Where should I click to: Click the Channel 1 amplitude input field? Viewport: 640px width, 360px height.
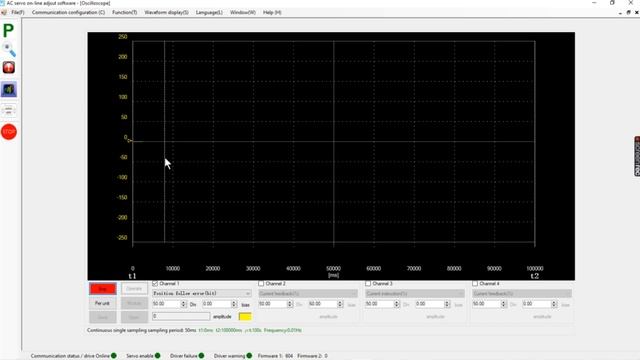[181, 316]
